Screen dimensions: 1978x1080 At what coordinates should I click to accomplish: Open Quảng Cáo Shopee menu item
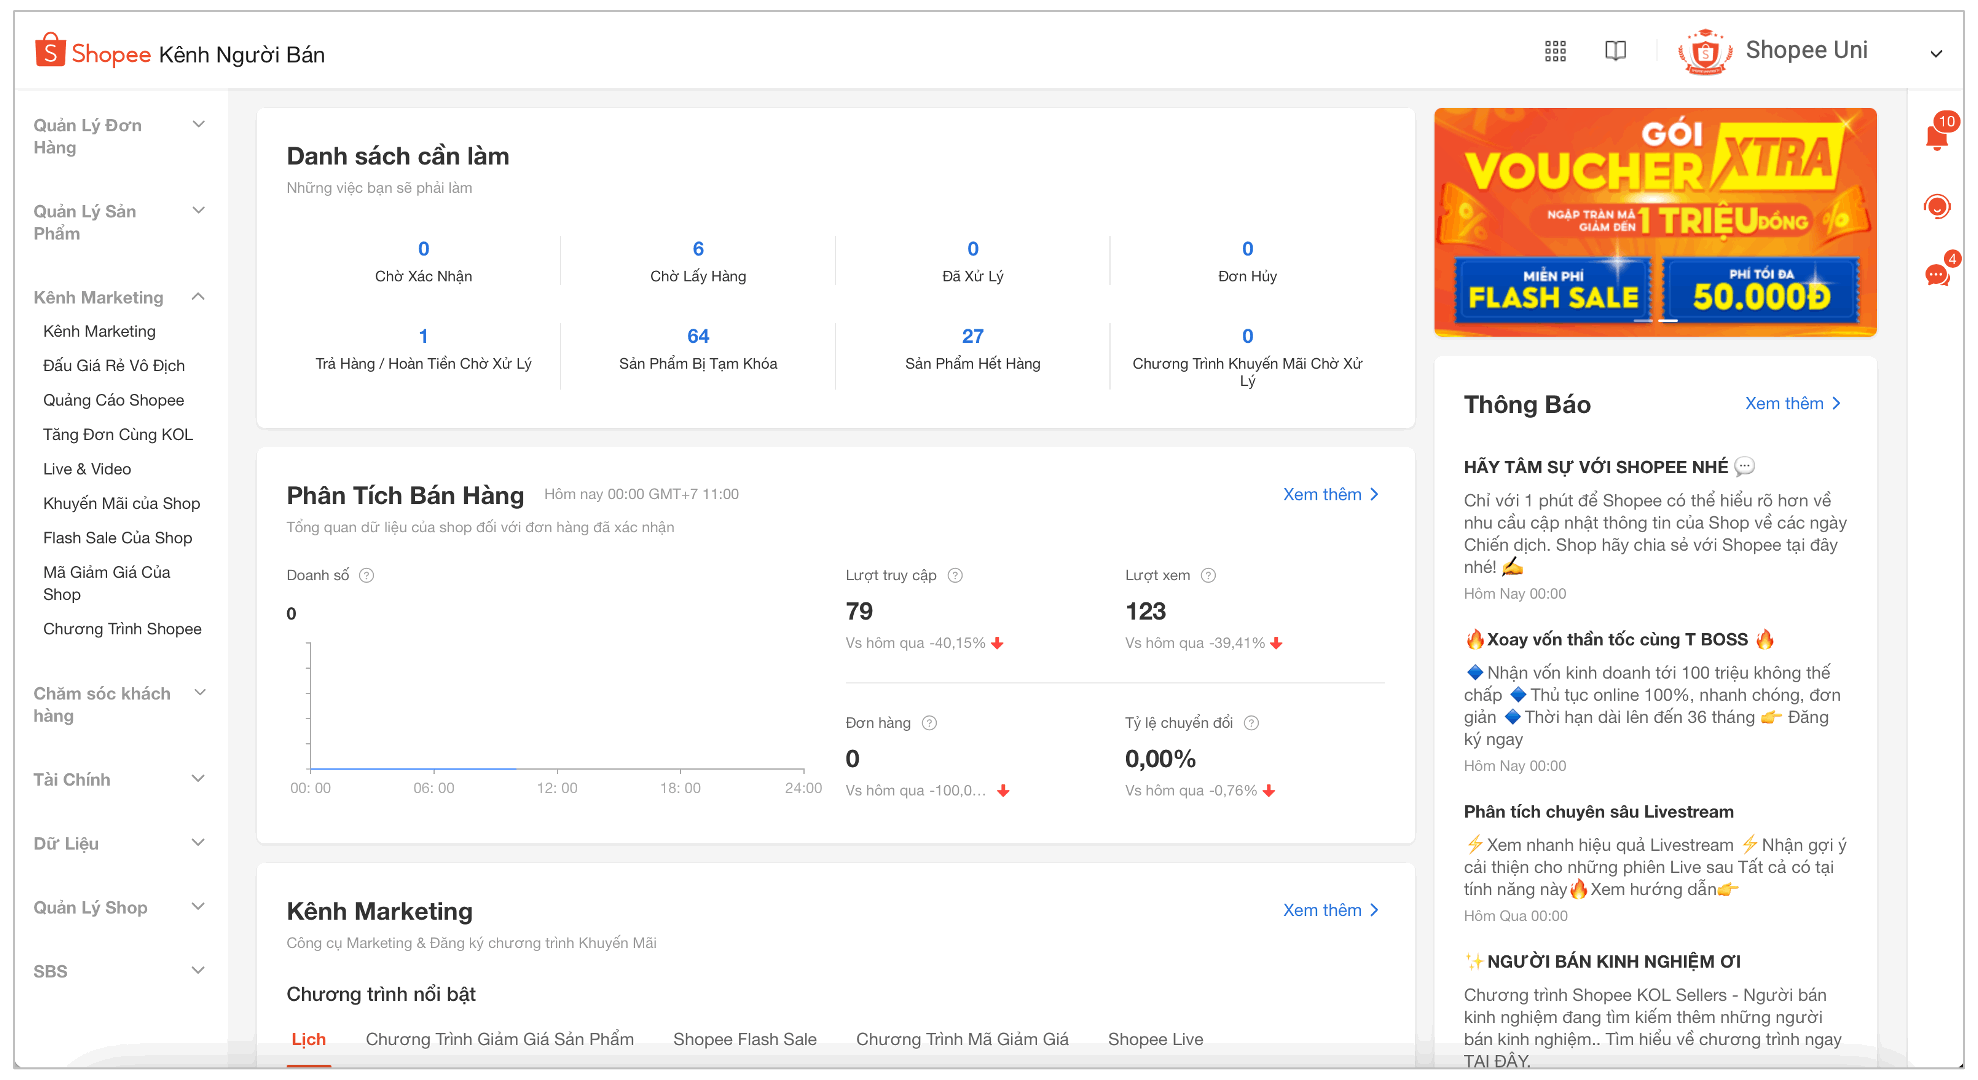point(113,400)
